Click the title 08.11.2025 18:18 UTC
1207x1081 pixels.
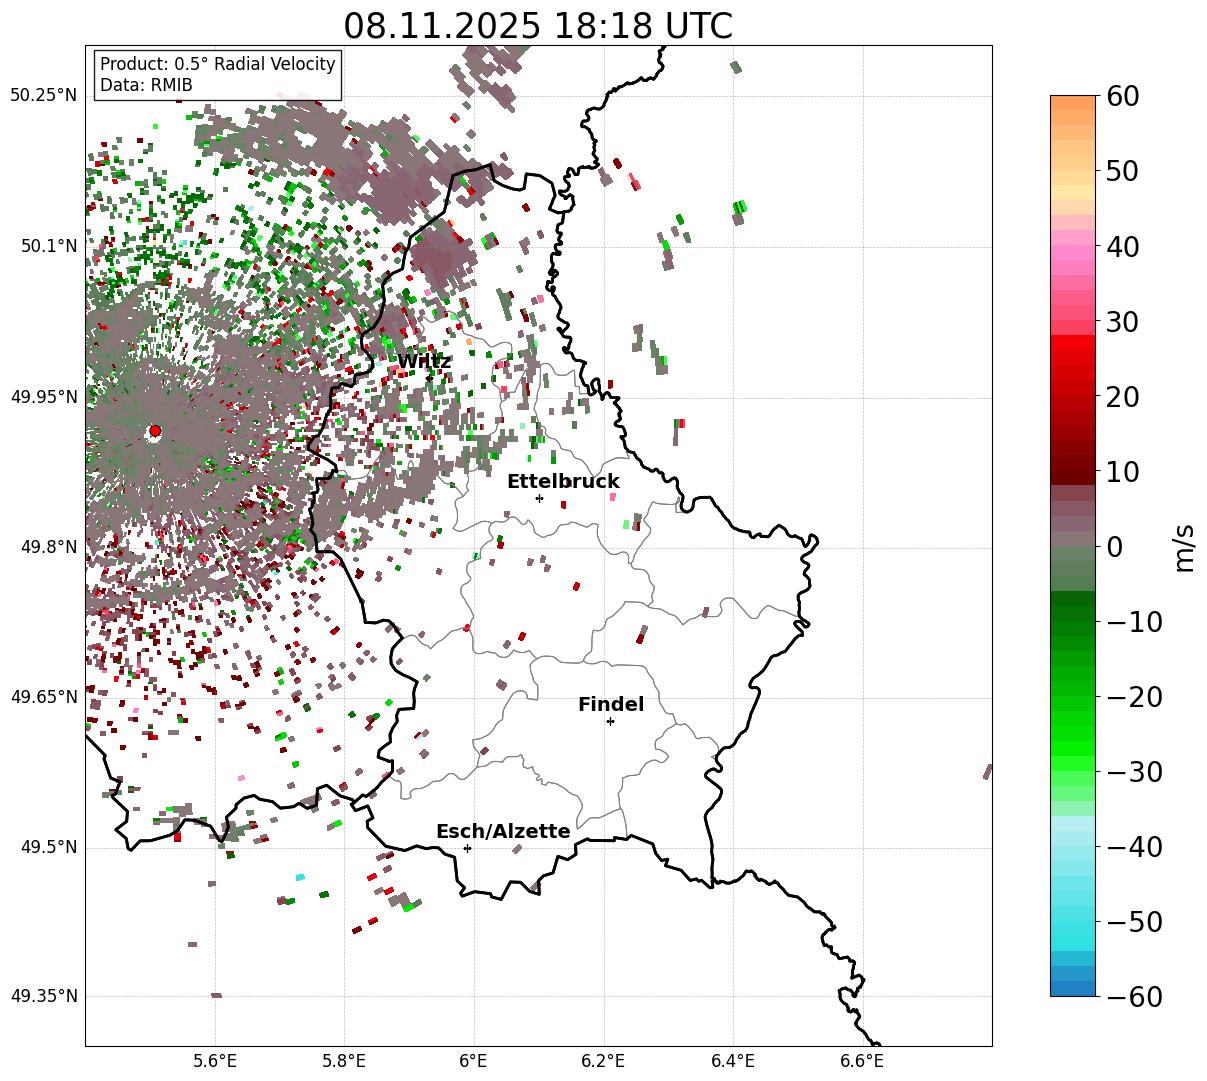(x=538, y=25)
